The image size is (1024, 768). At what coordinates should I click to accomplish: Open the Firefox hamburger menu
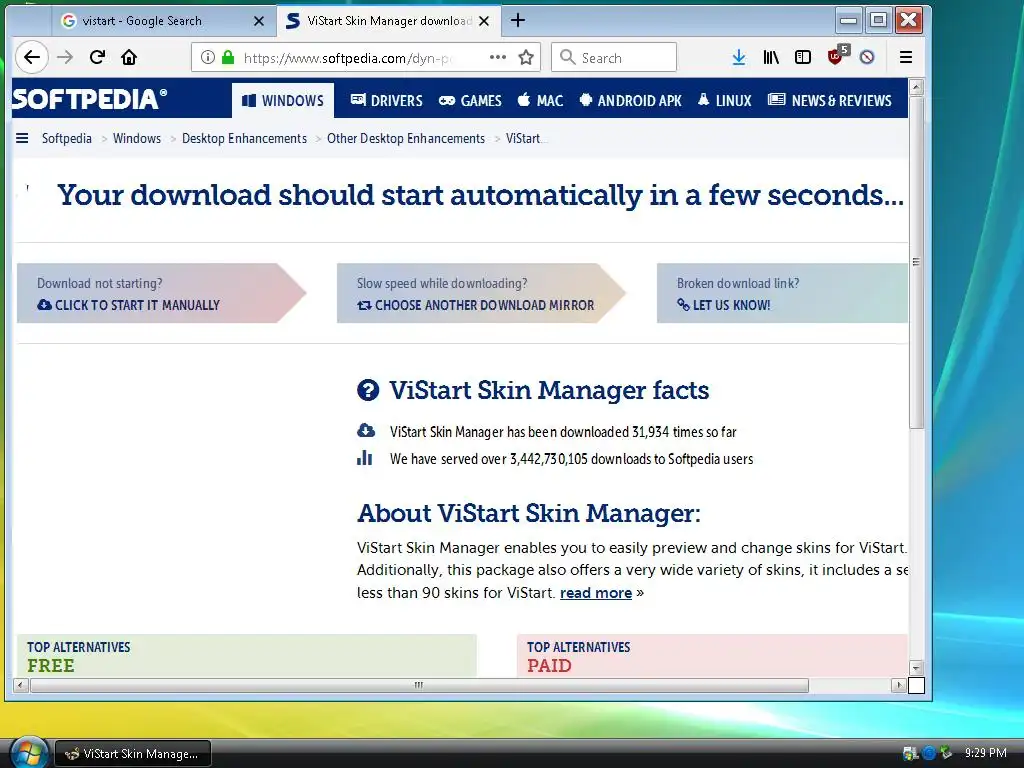(906, 57)
